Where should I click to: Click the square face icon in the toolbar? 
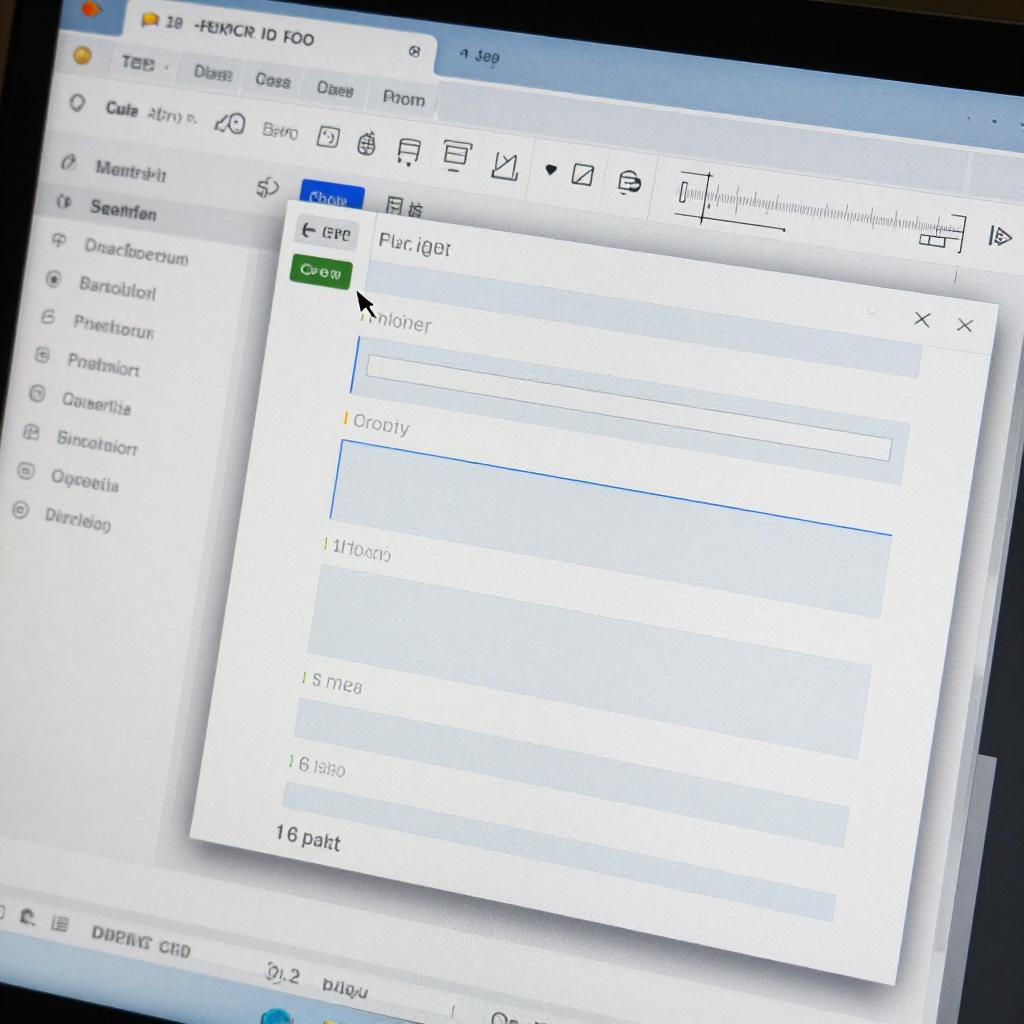click(x=328, y=137)
